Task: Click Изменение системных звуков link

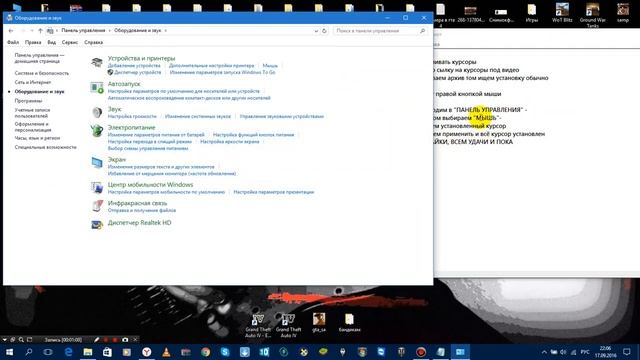Action: 198,117
